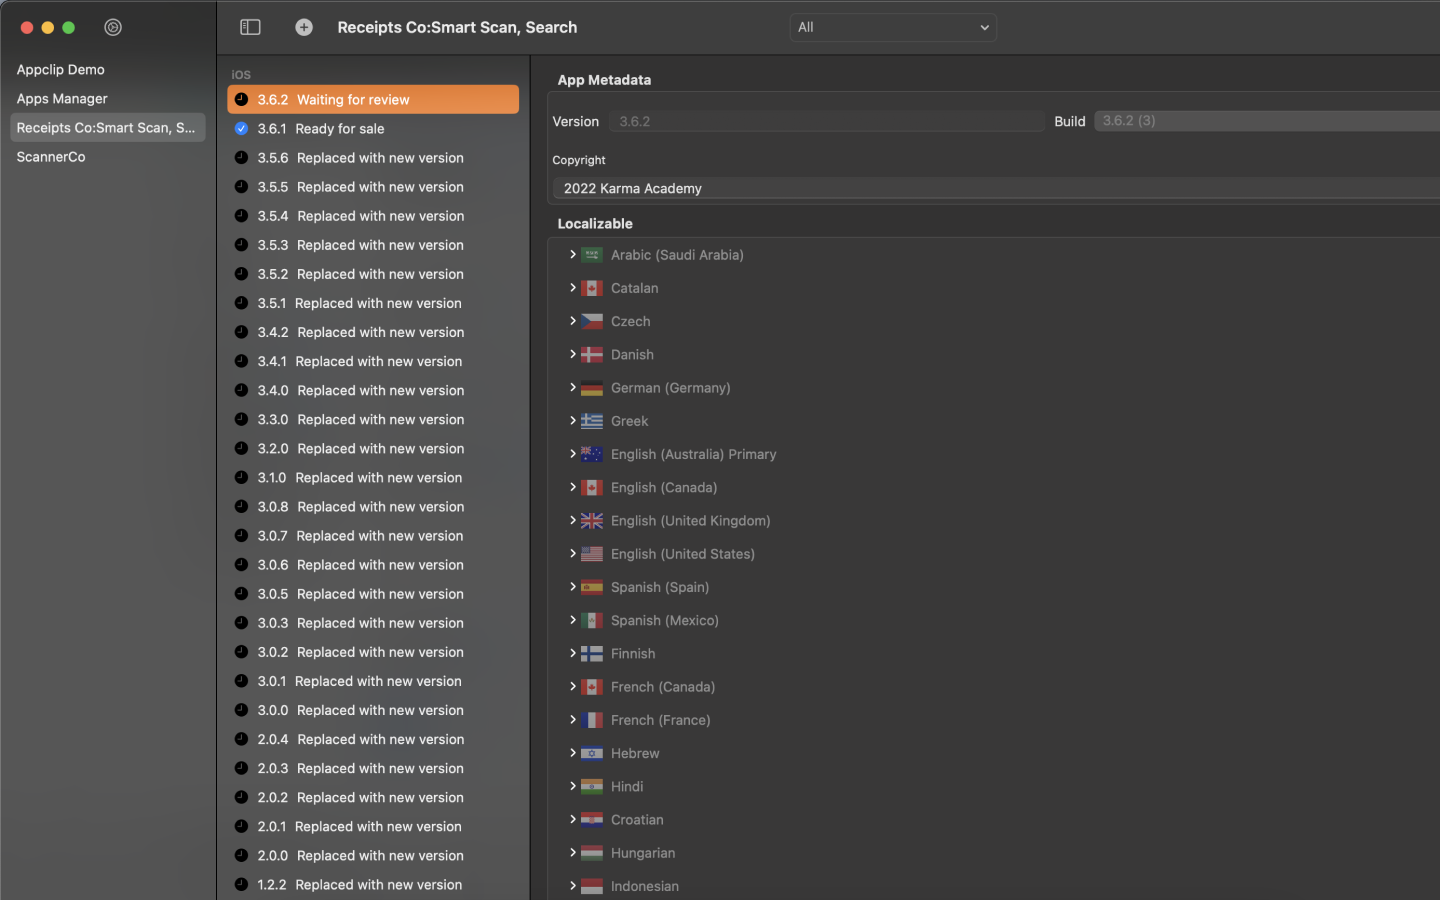Click the Czech flag icon
The width and height of the screenshot is (1440, 900).
tap(592, 321)
